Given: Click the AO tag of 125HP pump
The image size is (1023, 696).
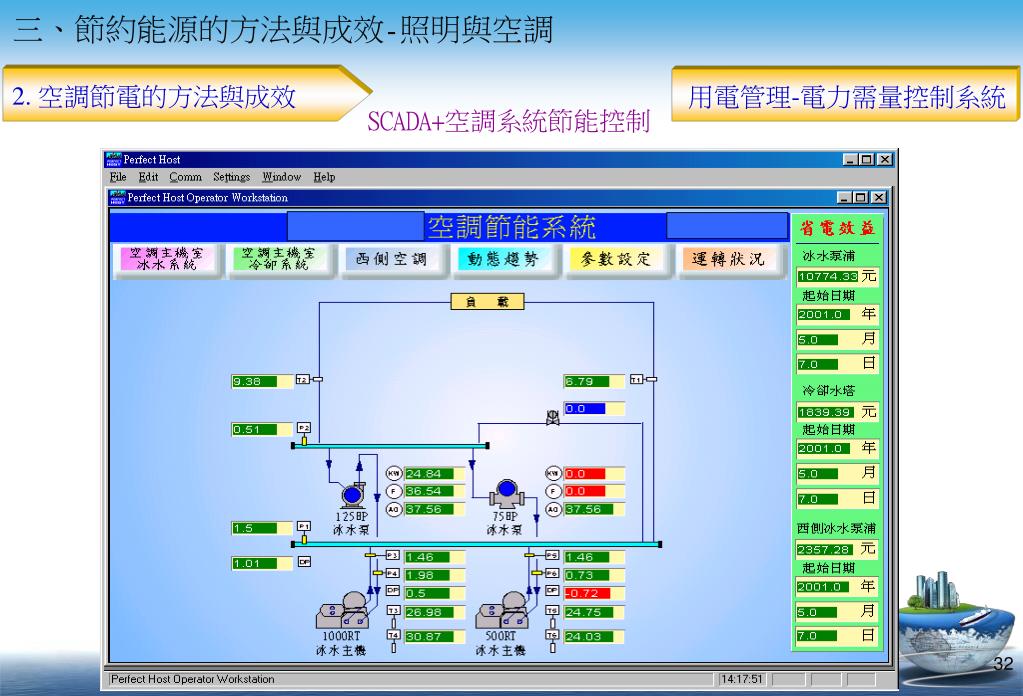Looking at the screenshot, I should click(x=394, y=509).
